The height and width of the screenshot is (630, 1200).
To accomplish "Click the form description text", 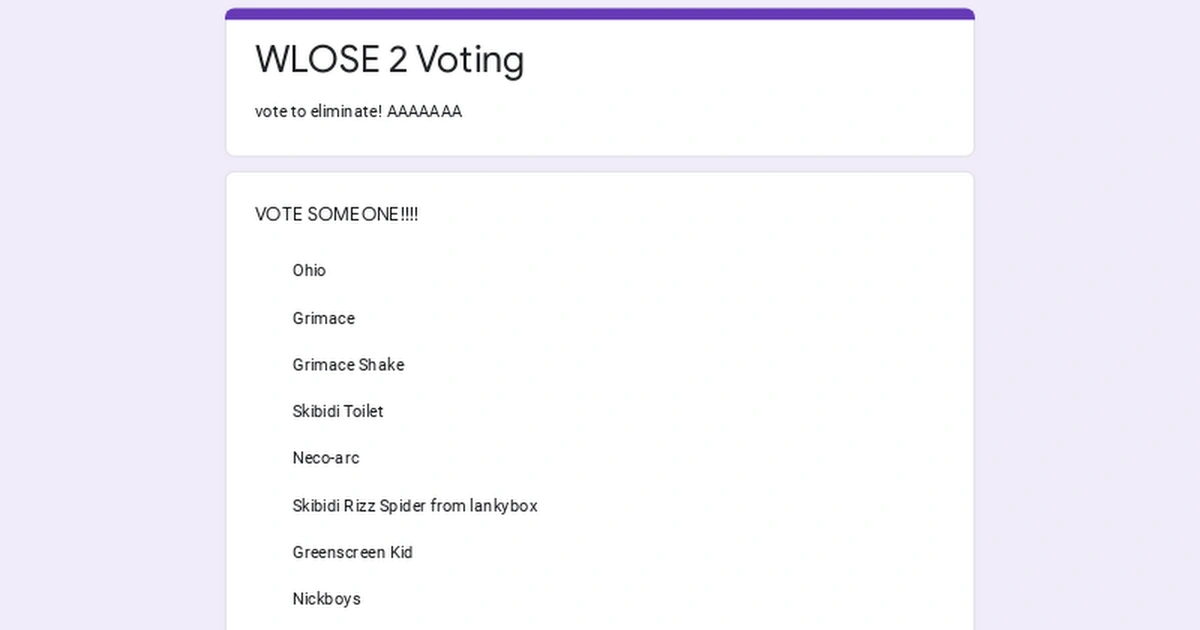I will pos(357,111).
